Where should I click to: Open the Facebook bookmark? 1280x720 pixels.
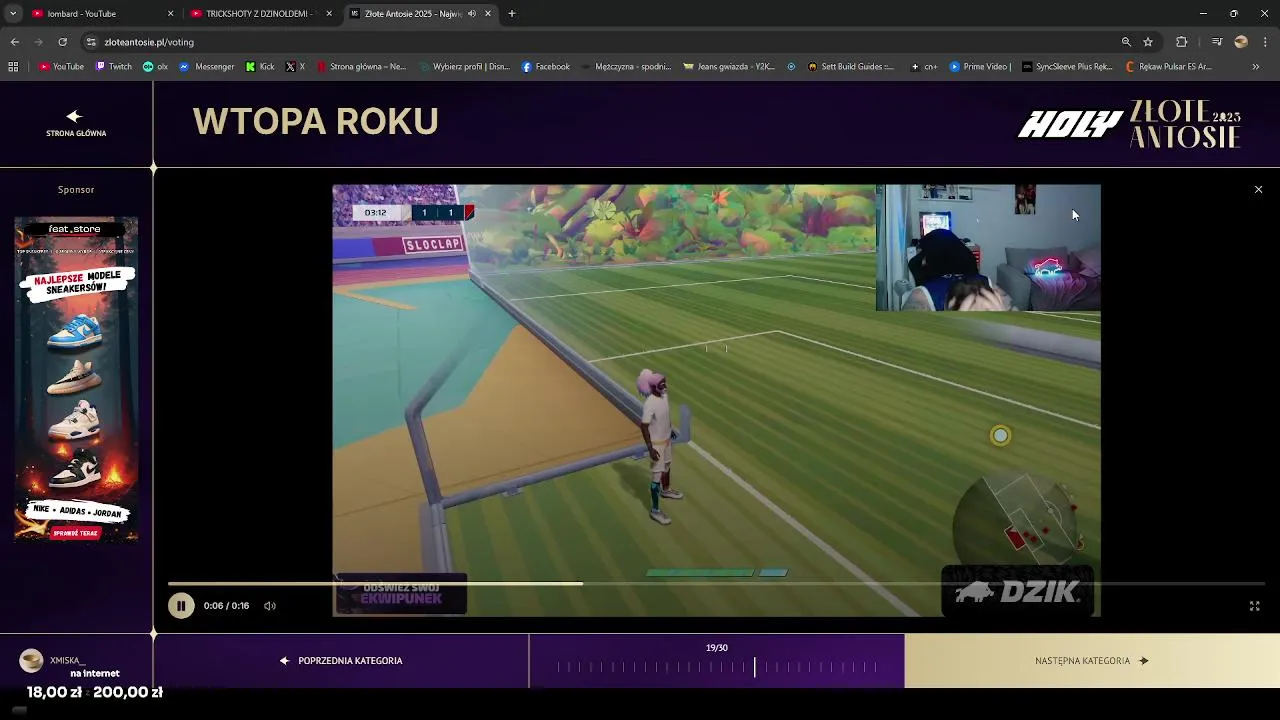point(546,67)
